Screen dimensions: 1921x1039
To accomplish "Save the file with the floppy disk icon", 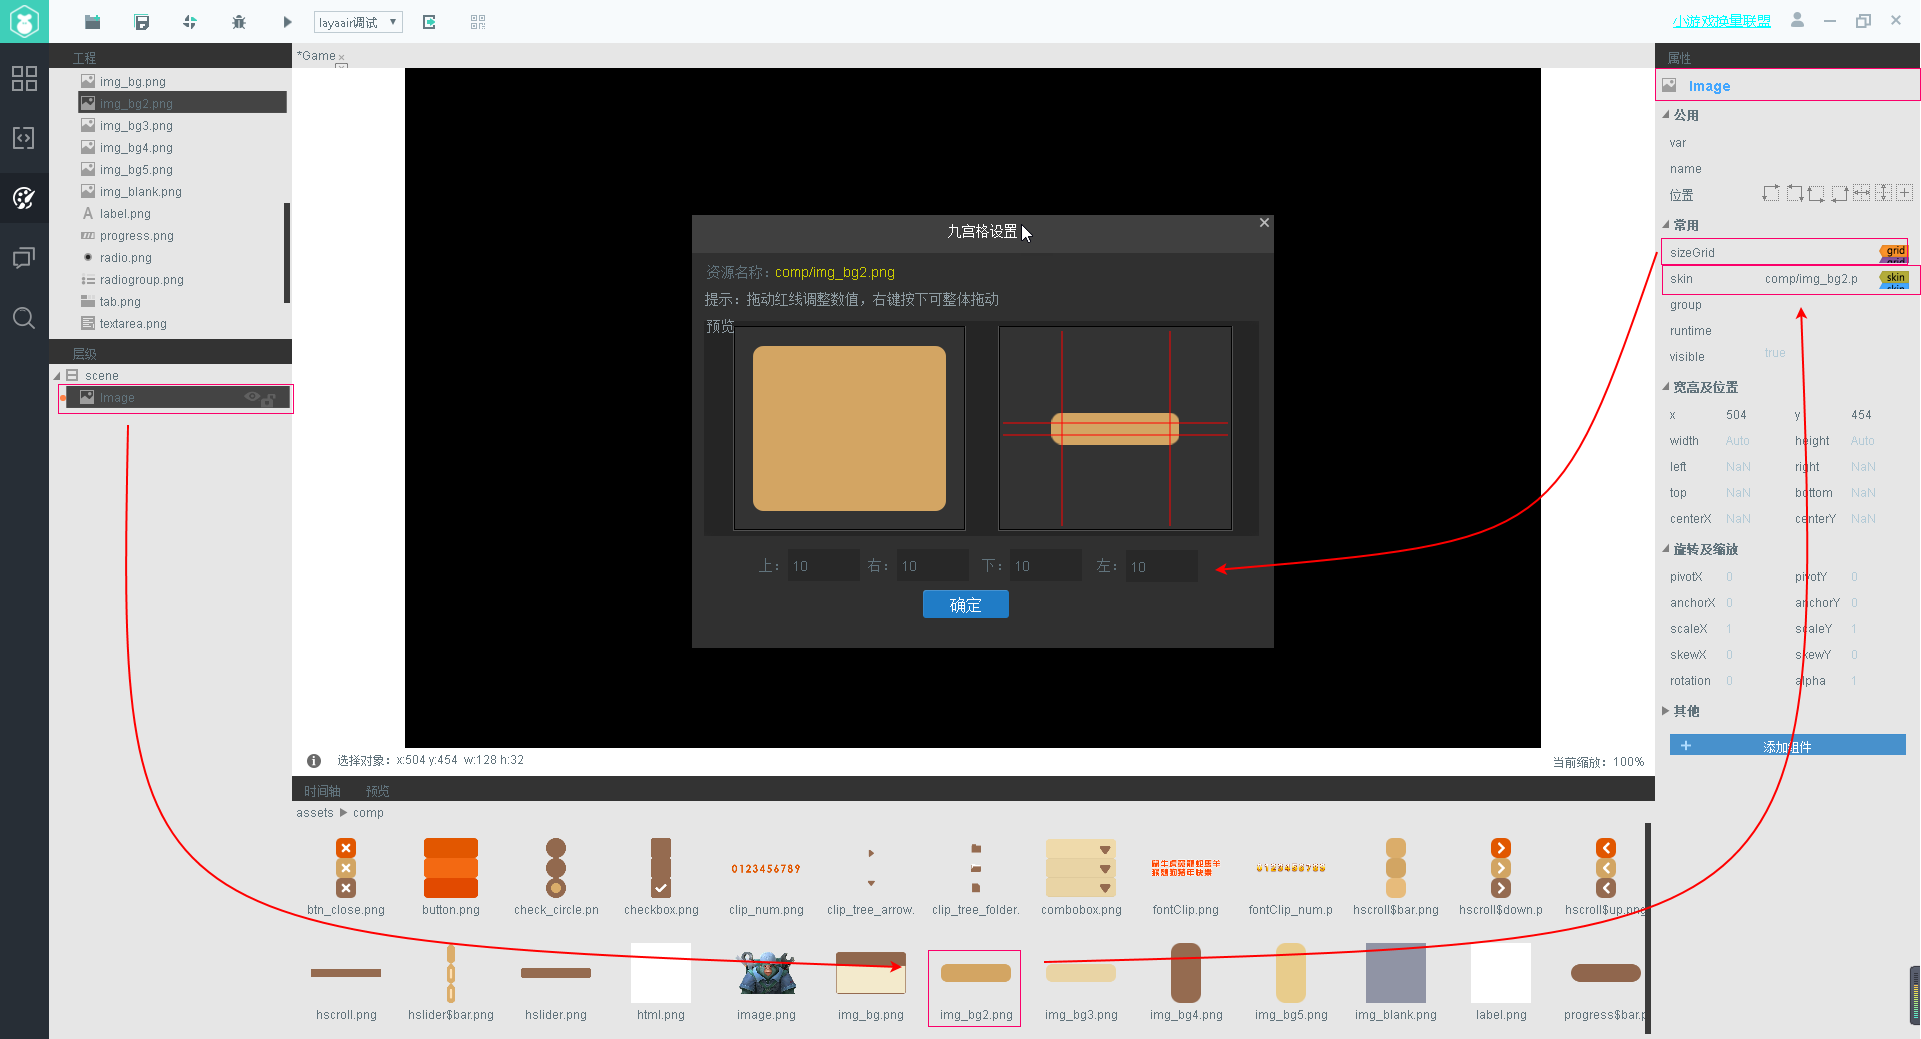I will (142, 21).
